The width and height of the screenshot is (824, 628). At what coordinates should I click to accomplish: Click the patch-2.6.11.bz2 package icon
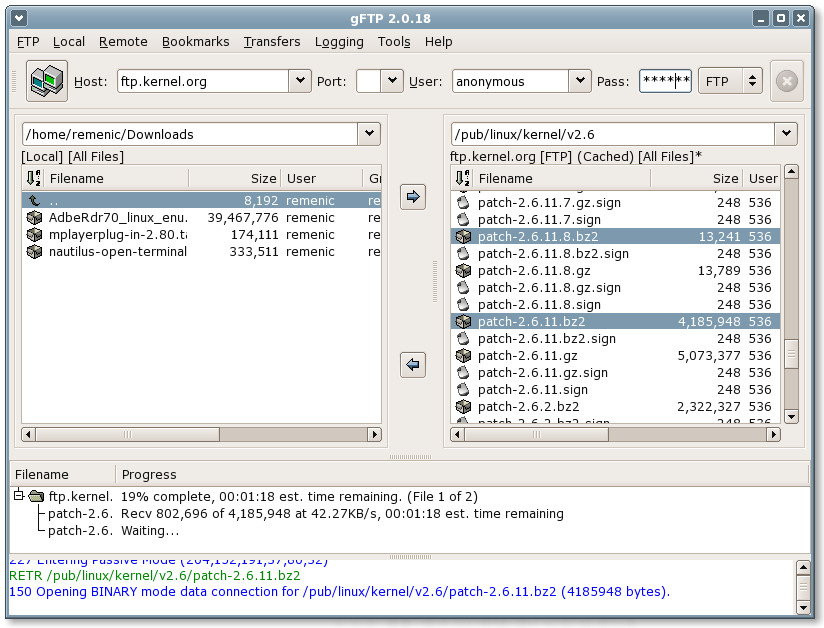(x=463, y=321)
